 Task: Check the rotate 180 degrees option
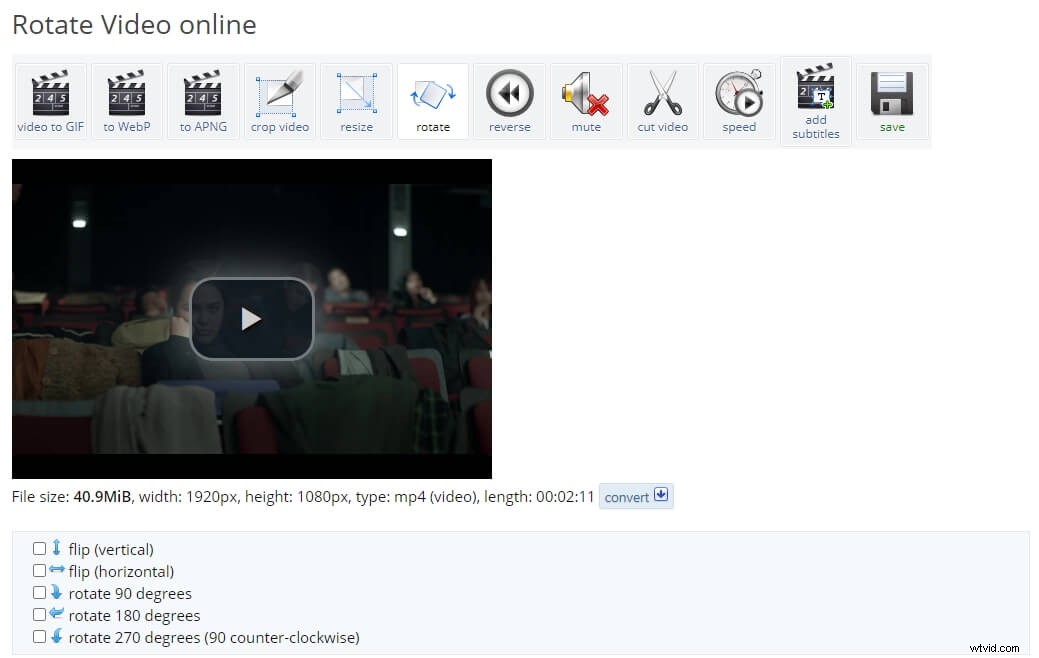[x=39, y=614]
